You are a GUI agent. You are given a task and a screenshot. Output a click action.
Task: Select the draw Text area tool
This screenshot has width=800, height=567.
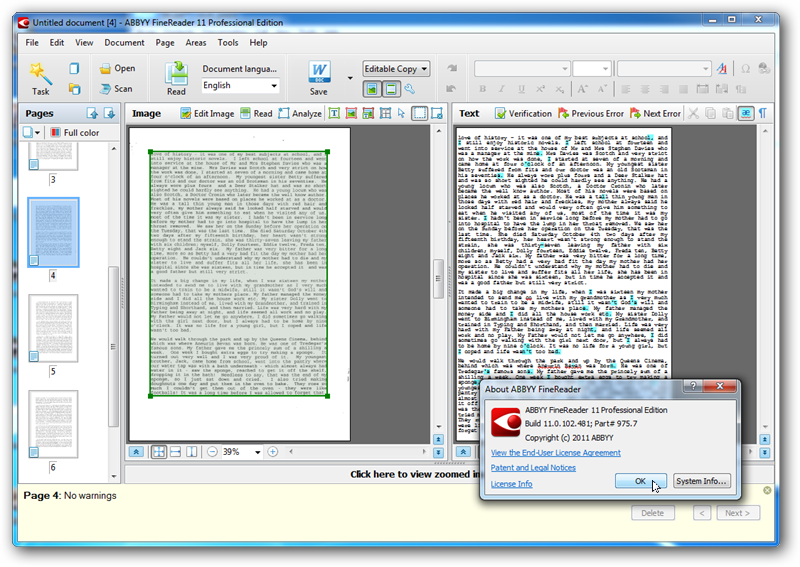[334, 113]
